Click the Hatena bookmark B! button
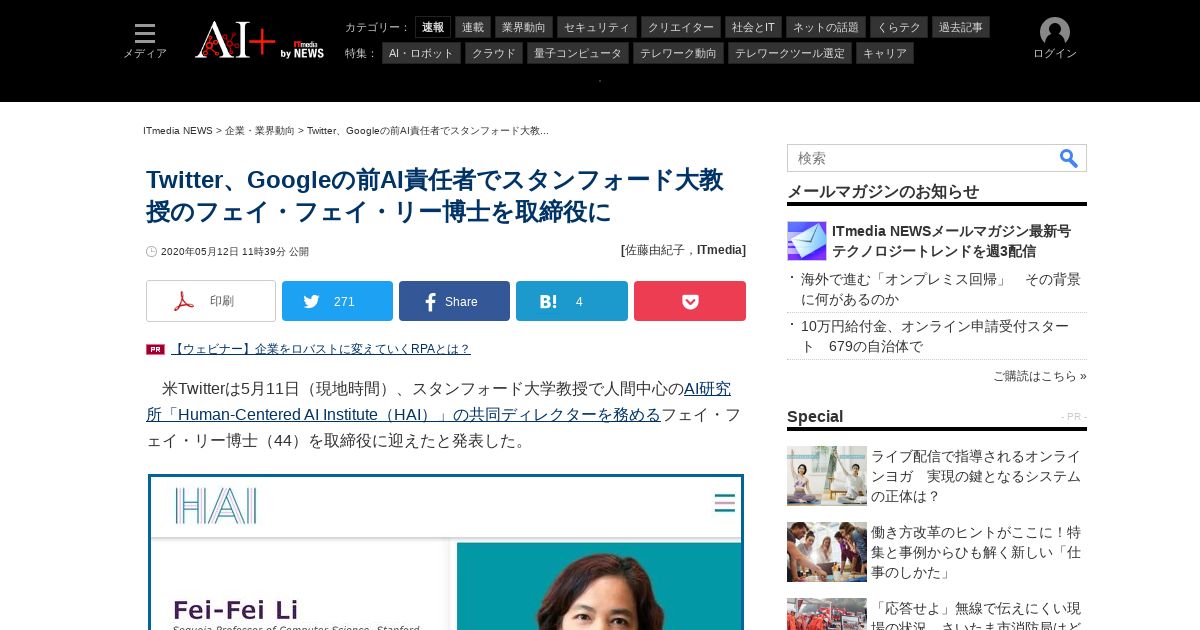This screenshot has width=1200, height=630. coord(572,301)
